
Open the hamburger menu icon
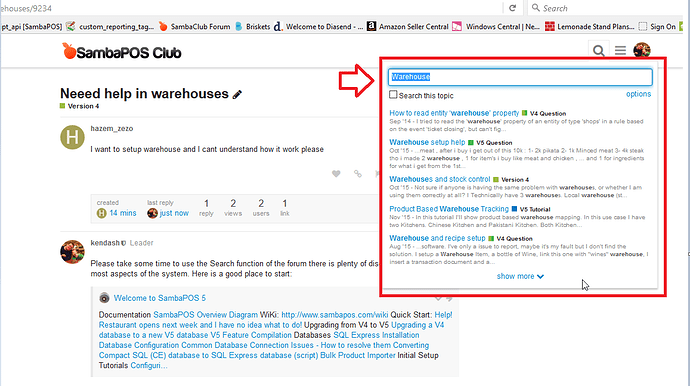(x=620, y=51)
